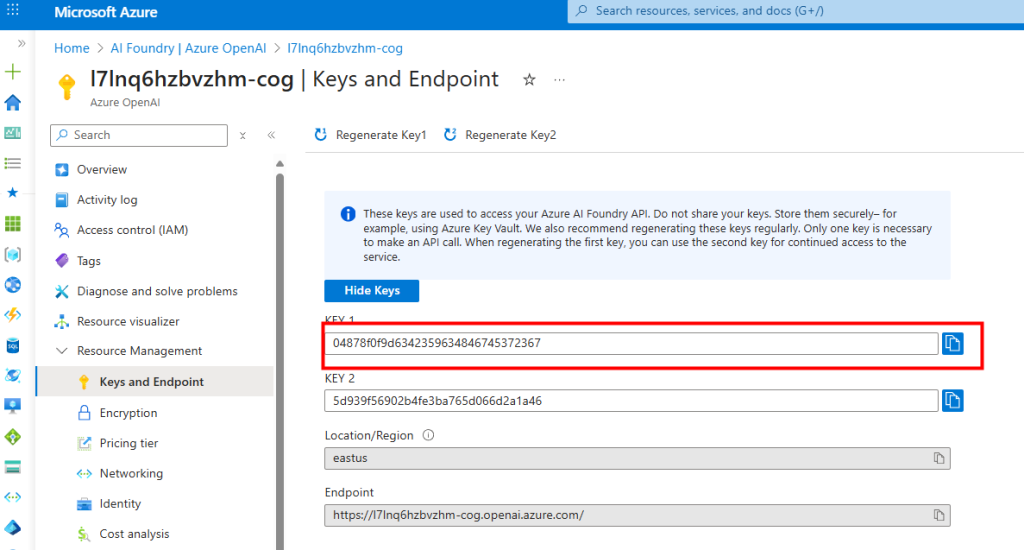Click the Hide Keys button

(x=372, y=291)
